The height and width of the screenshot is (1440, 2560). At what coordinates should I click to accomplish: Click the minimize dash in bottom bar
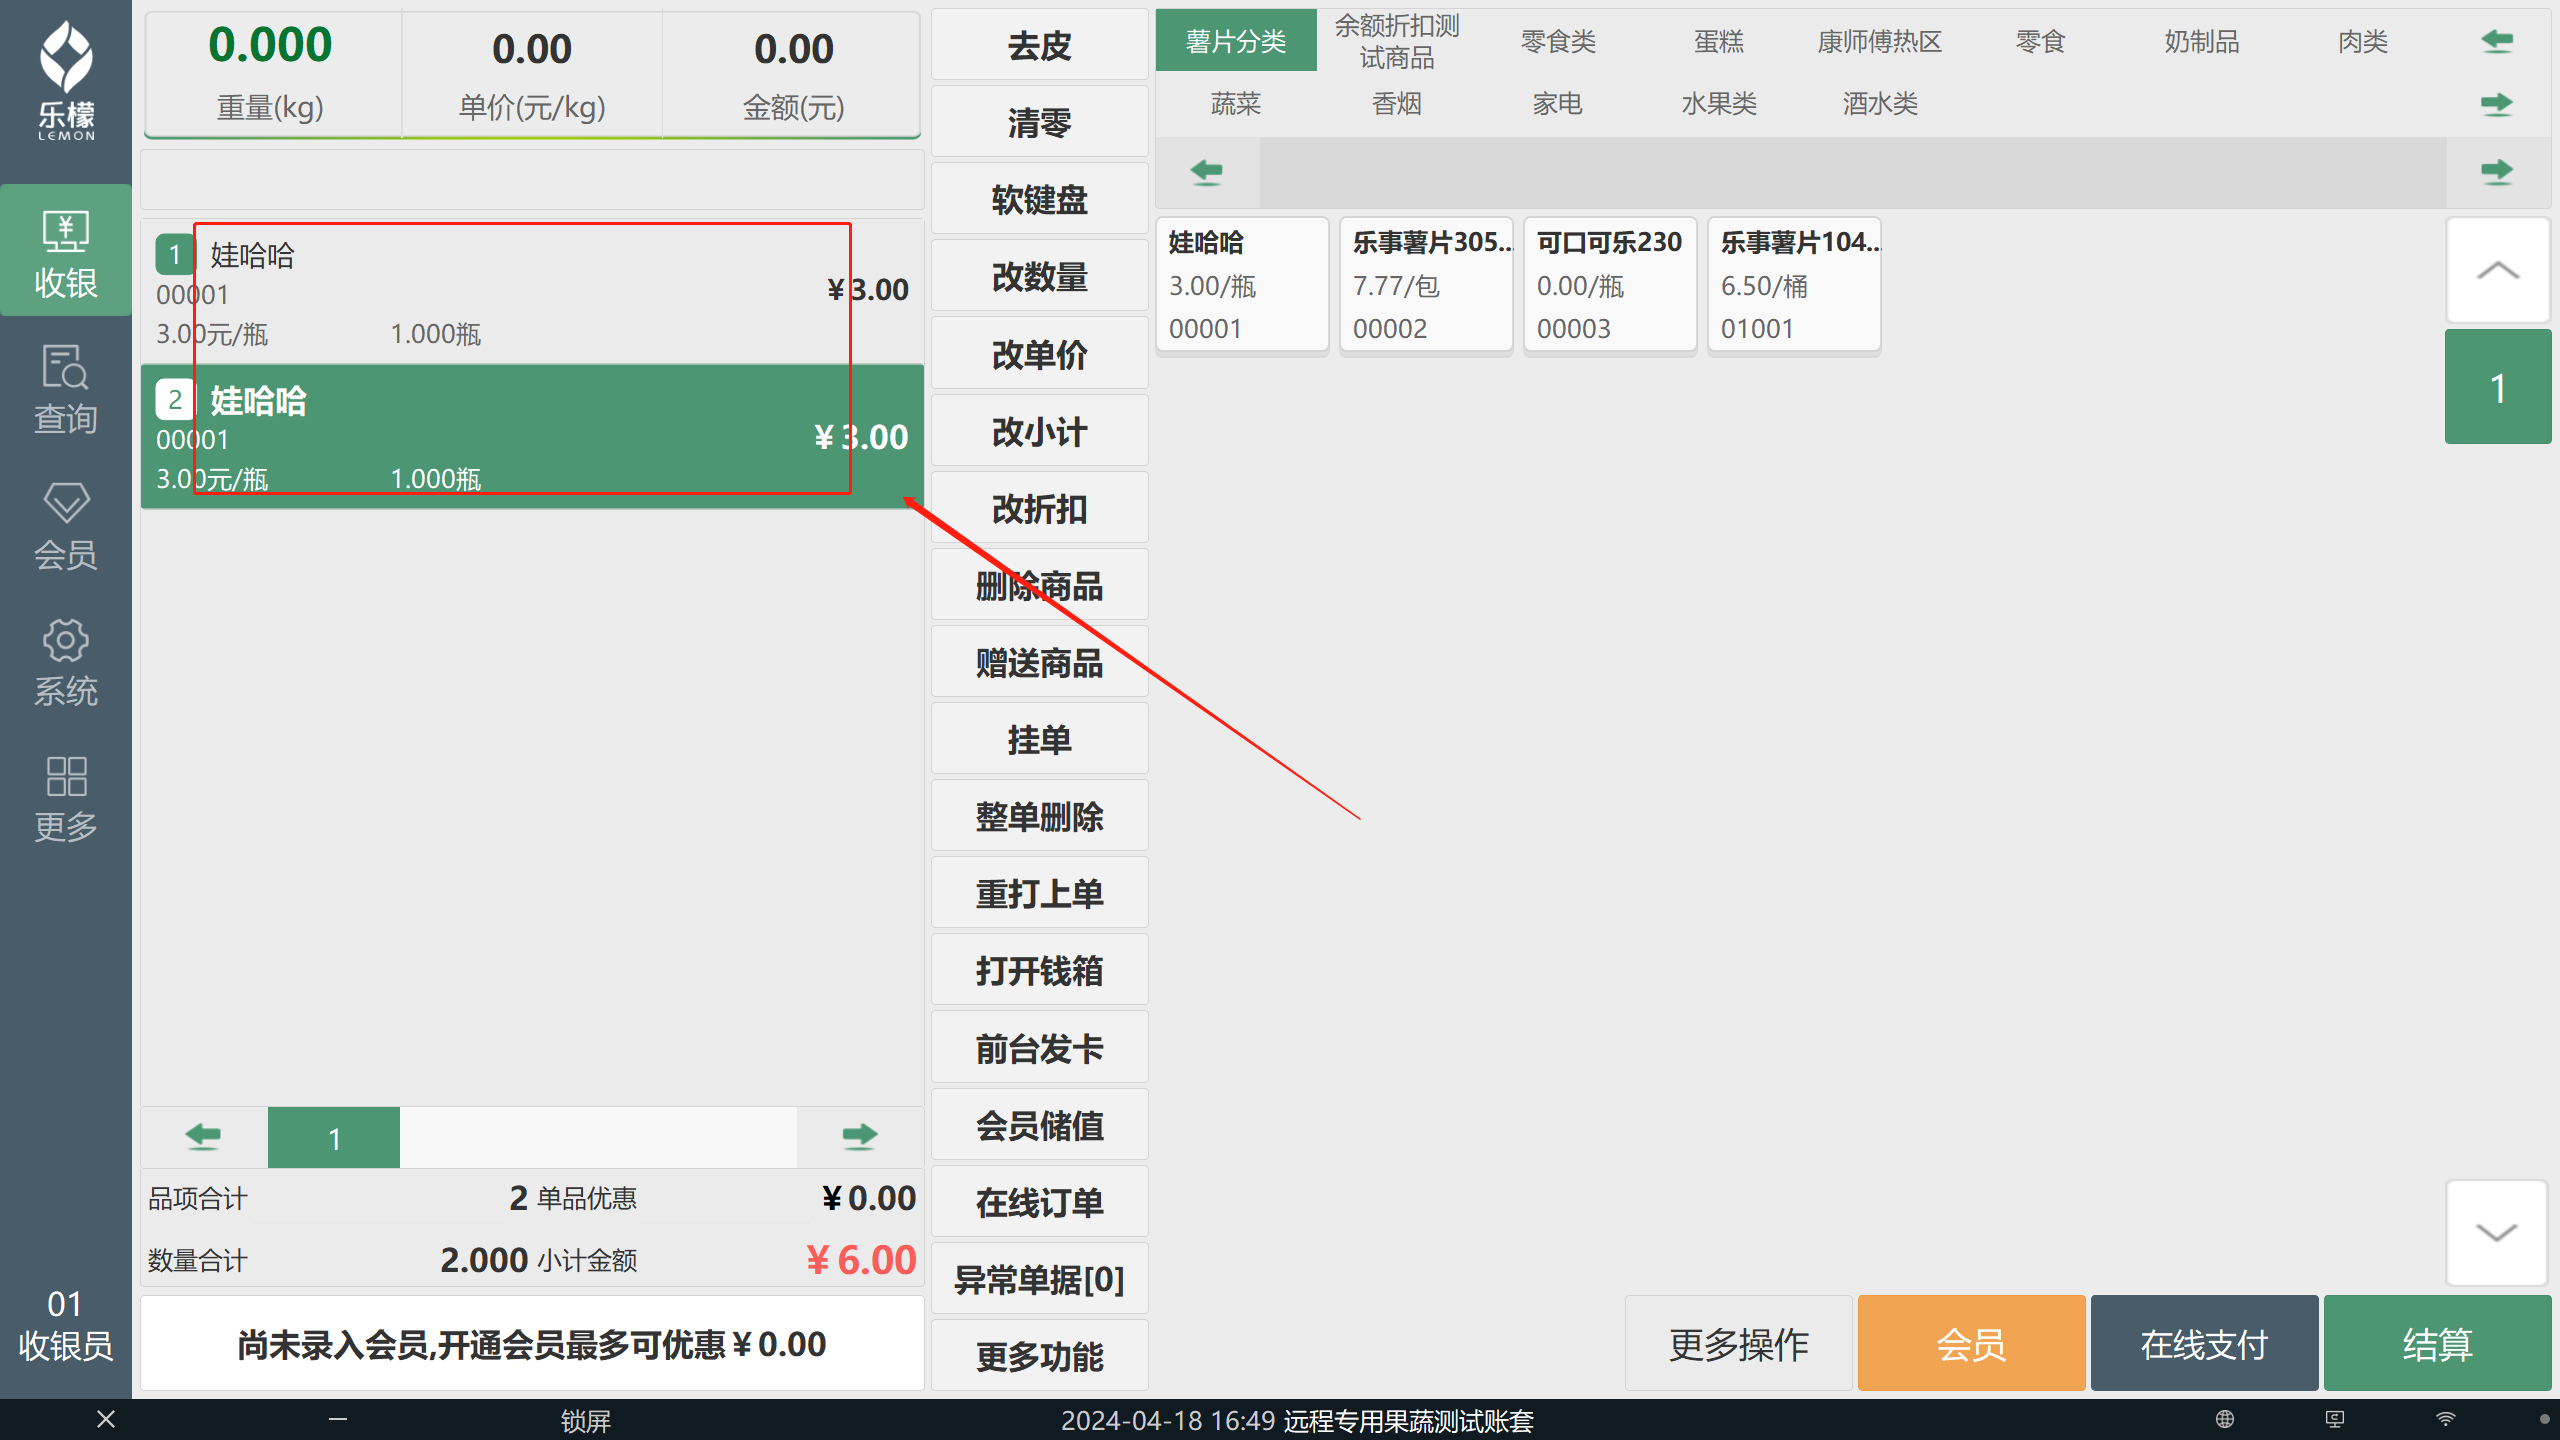click(338, 1419)
